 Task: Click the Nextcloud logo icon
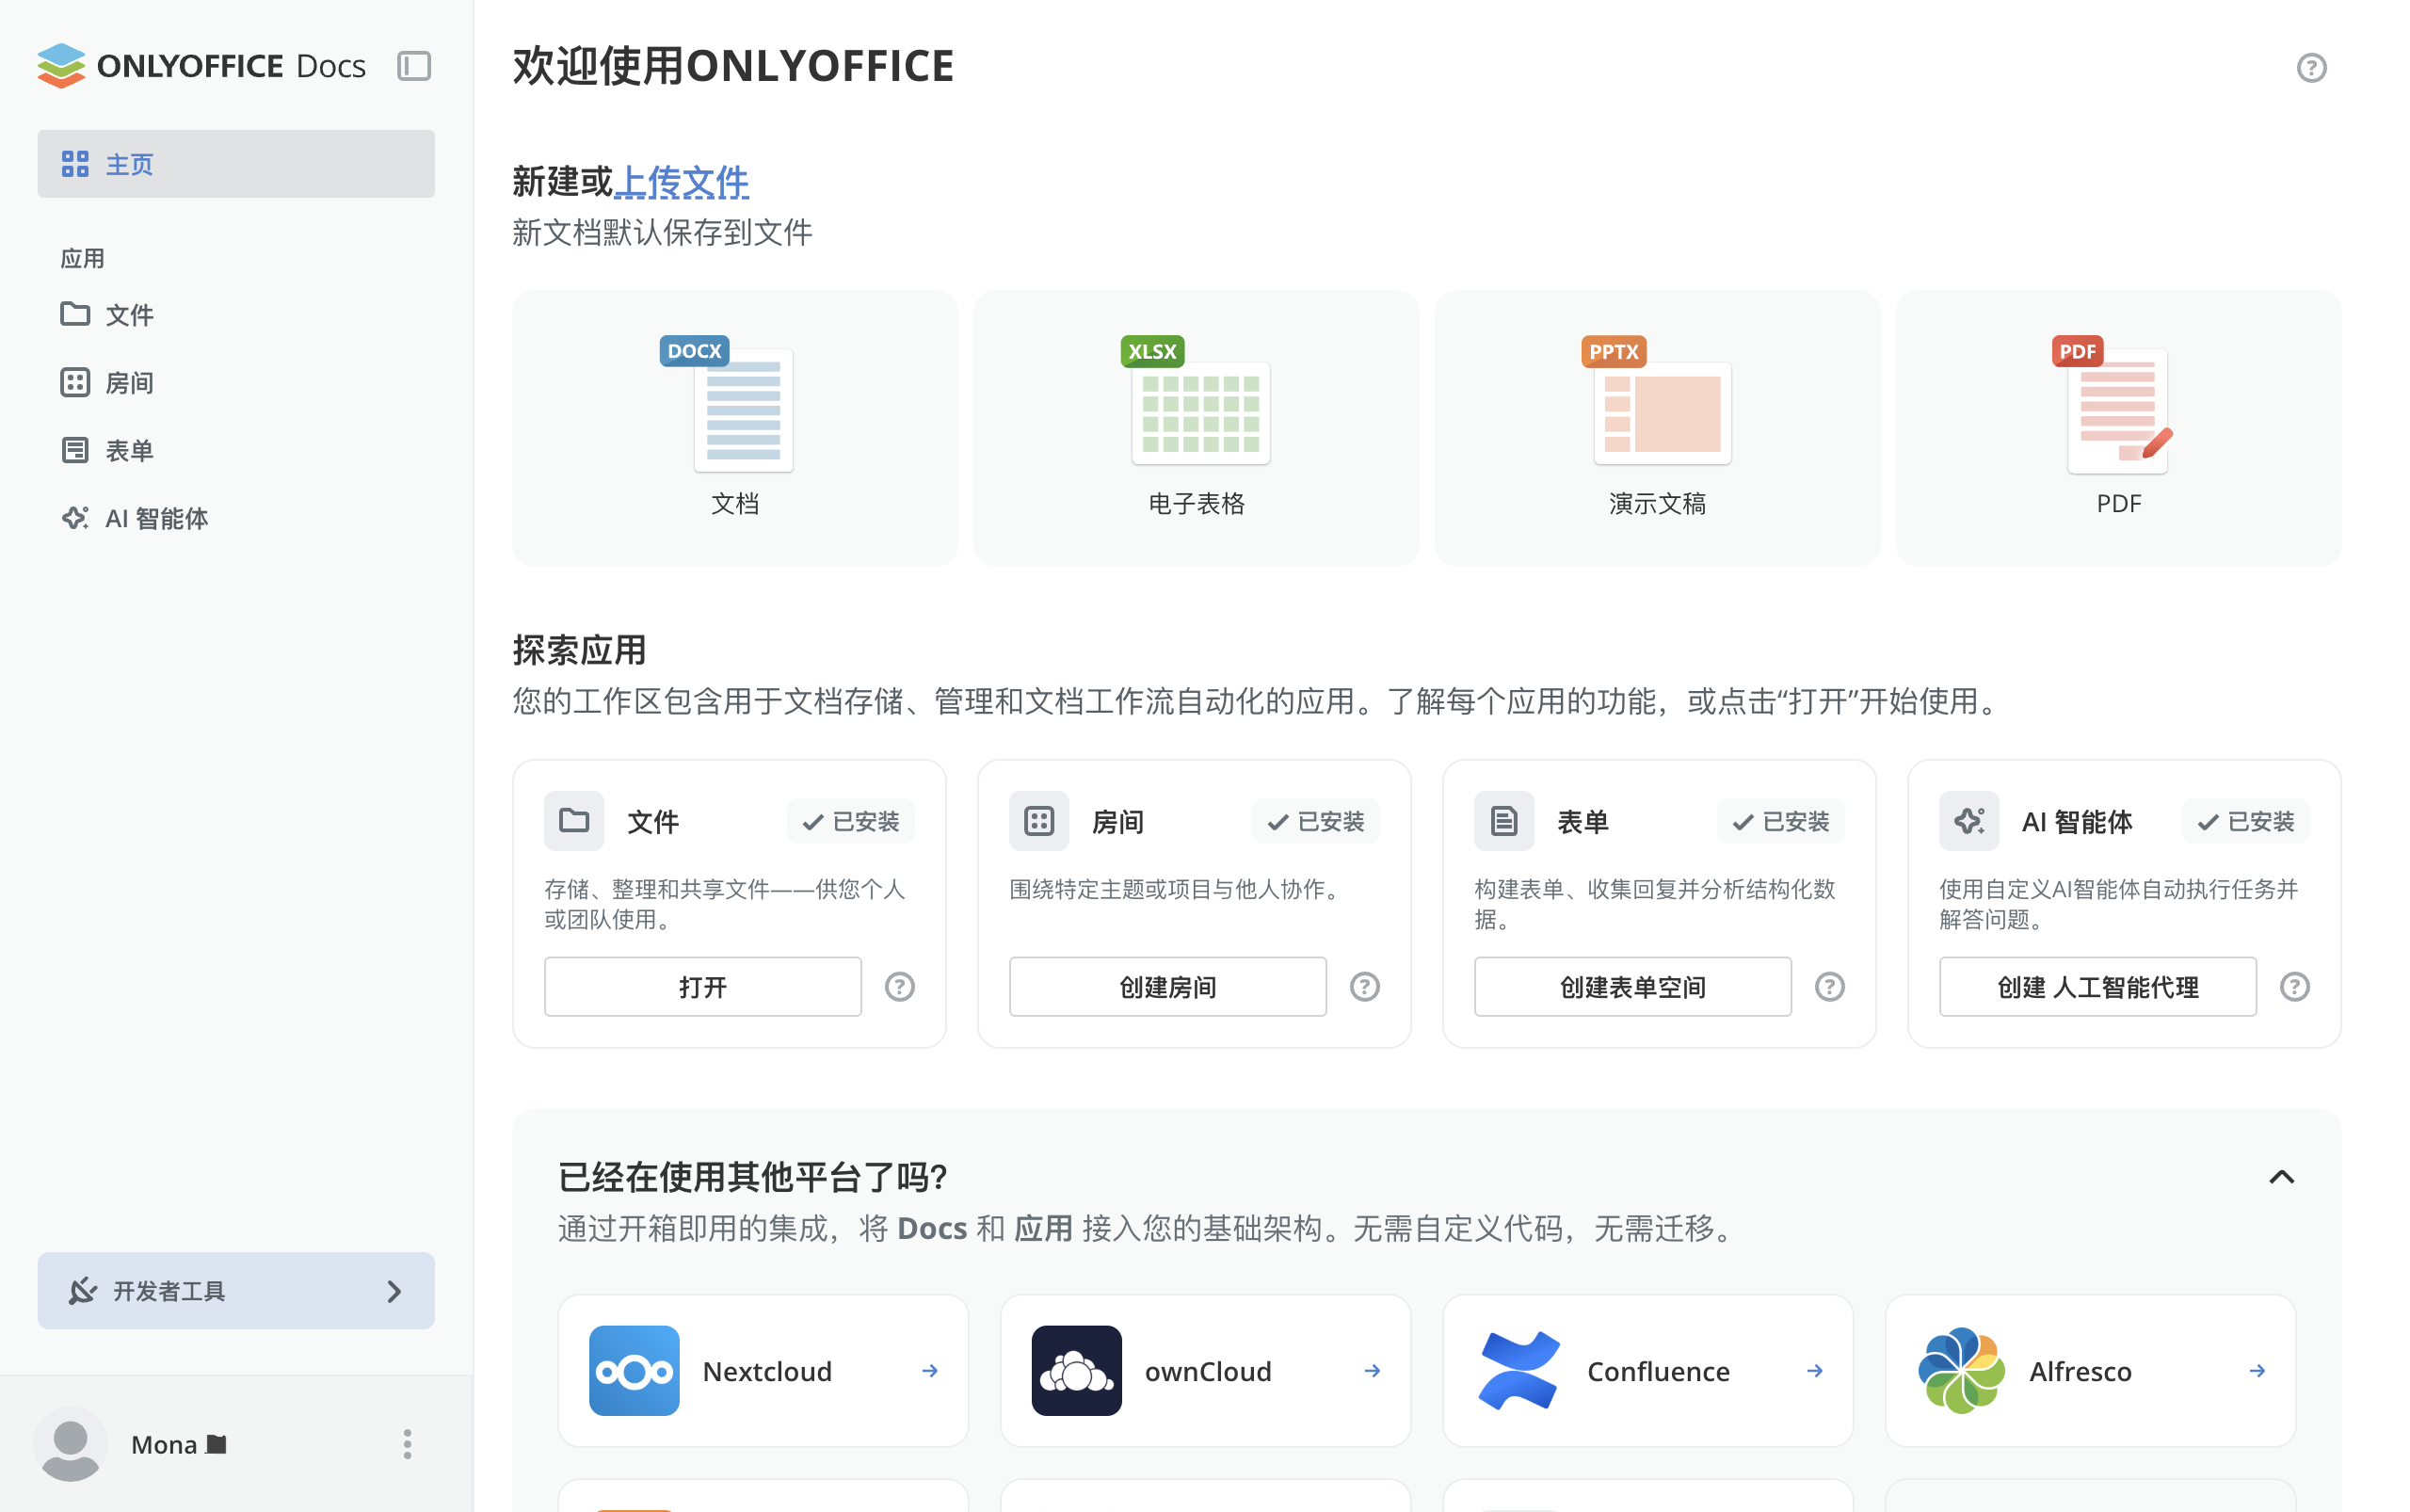point(634,1370)
